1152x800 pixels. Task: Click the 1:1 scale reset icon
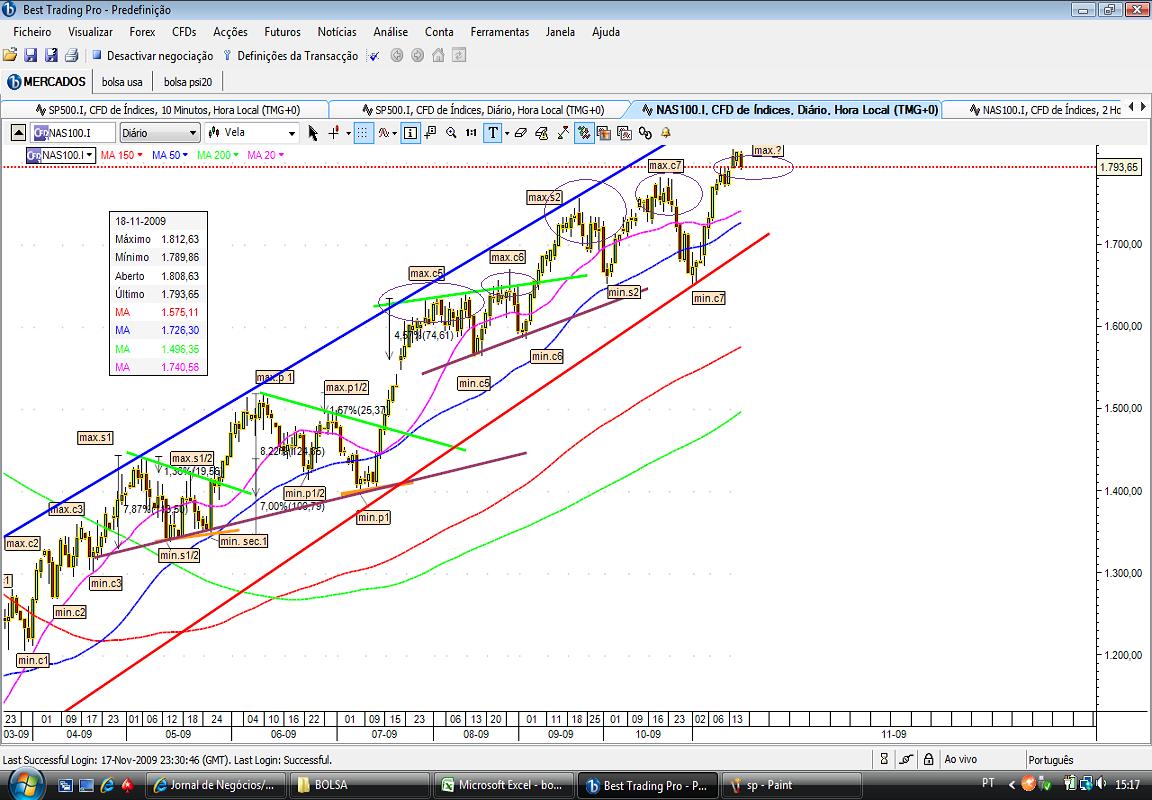[x=471, y=133]
